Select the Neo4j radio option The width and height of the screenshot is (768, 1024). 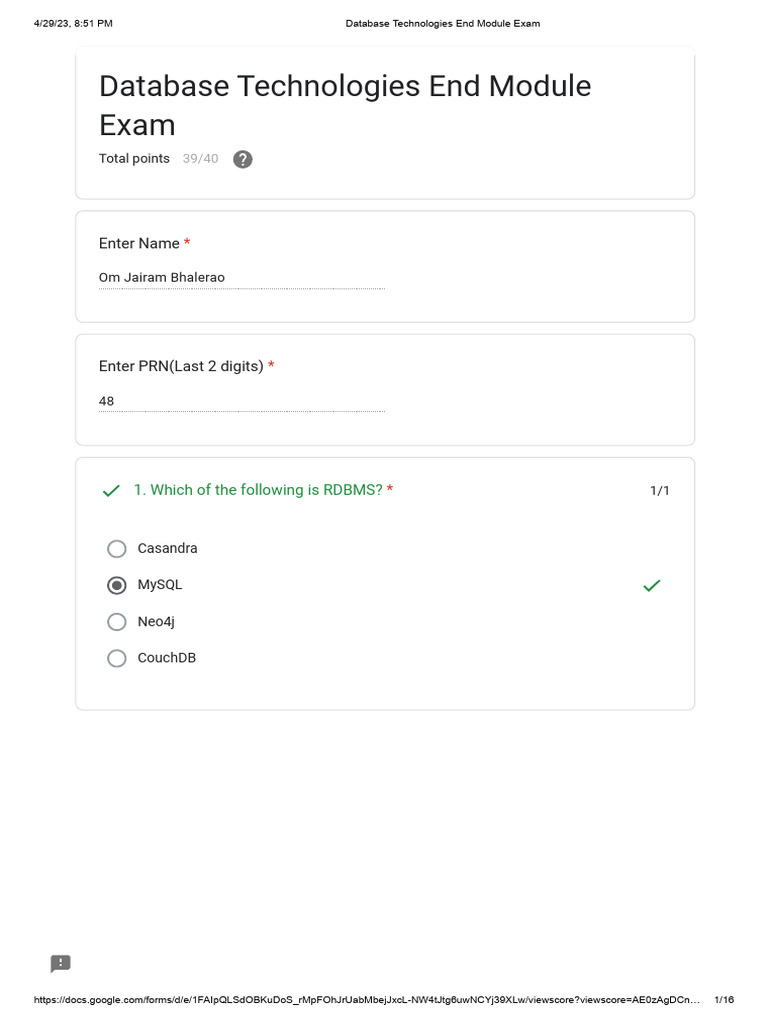coord(117,622)
